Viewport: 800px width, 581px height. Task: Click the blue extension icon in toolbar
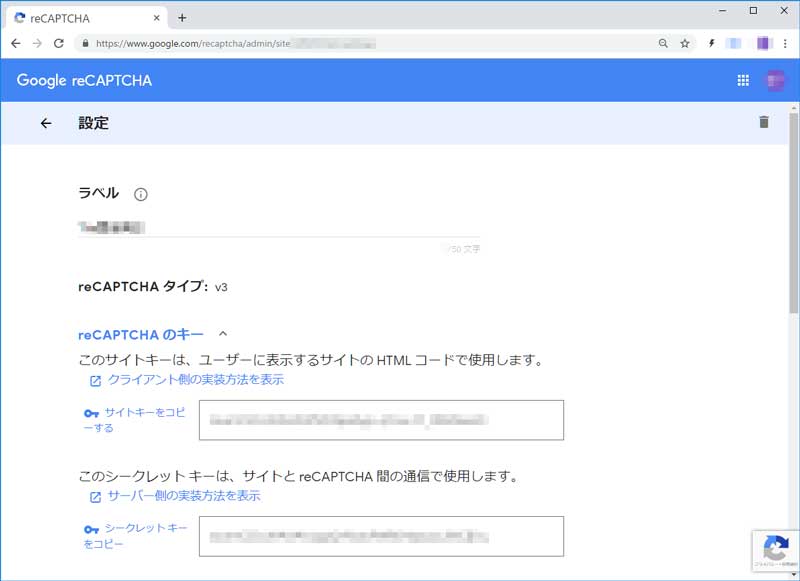(x=734, y=43)
